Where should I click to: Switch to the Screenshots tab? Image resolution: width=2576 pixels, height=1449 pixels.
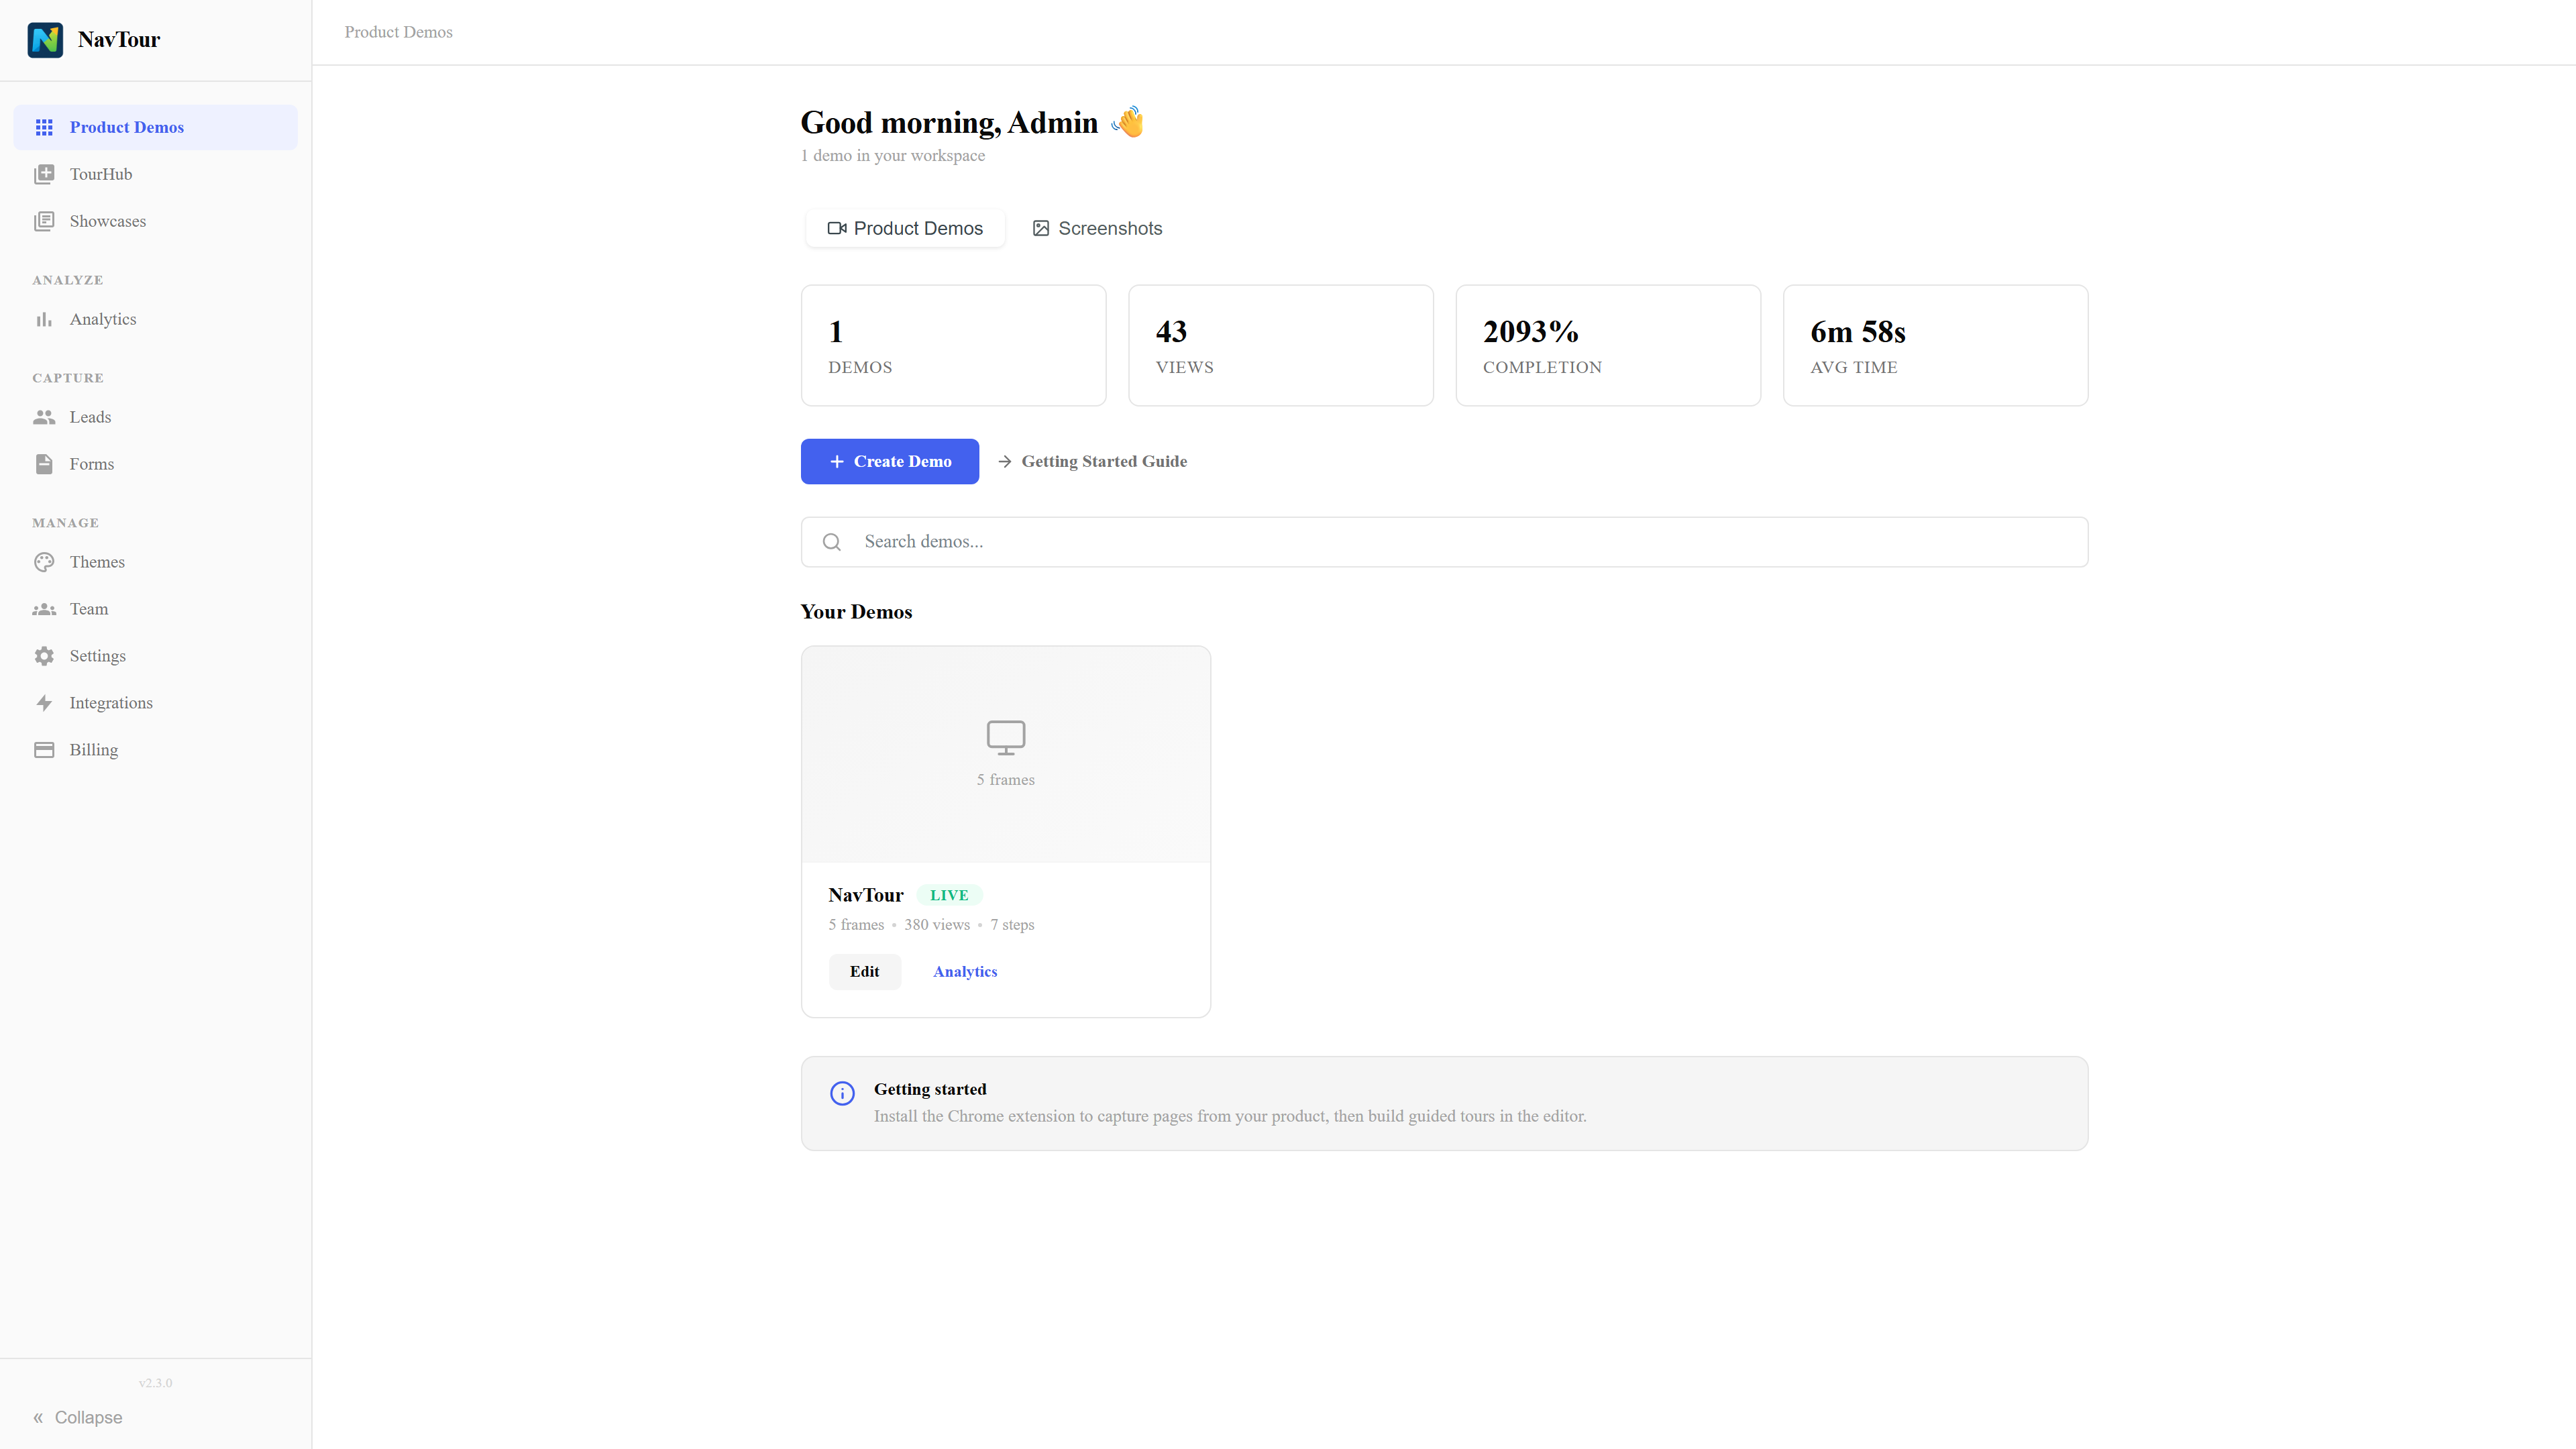(x=1097, y=228)
